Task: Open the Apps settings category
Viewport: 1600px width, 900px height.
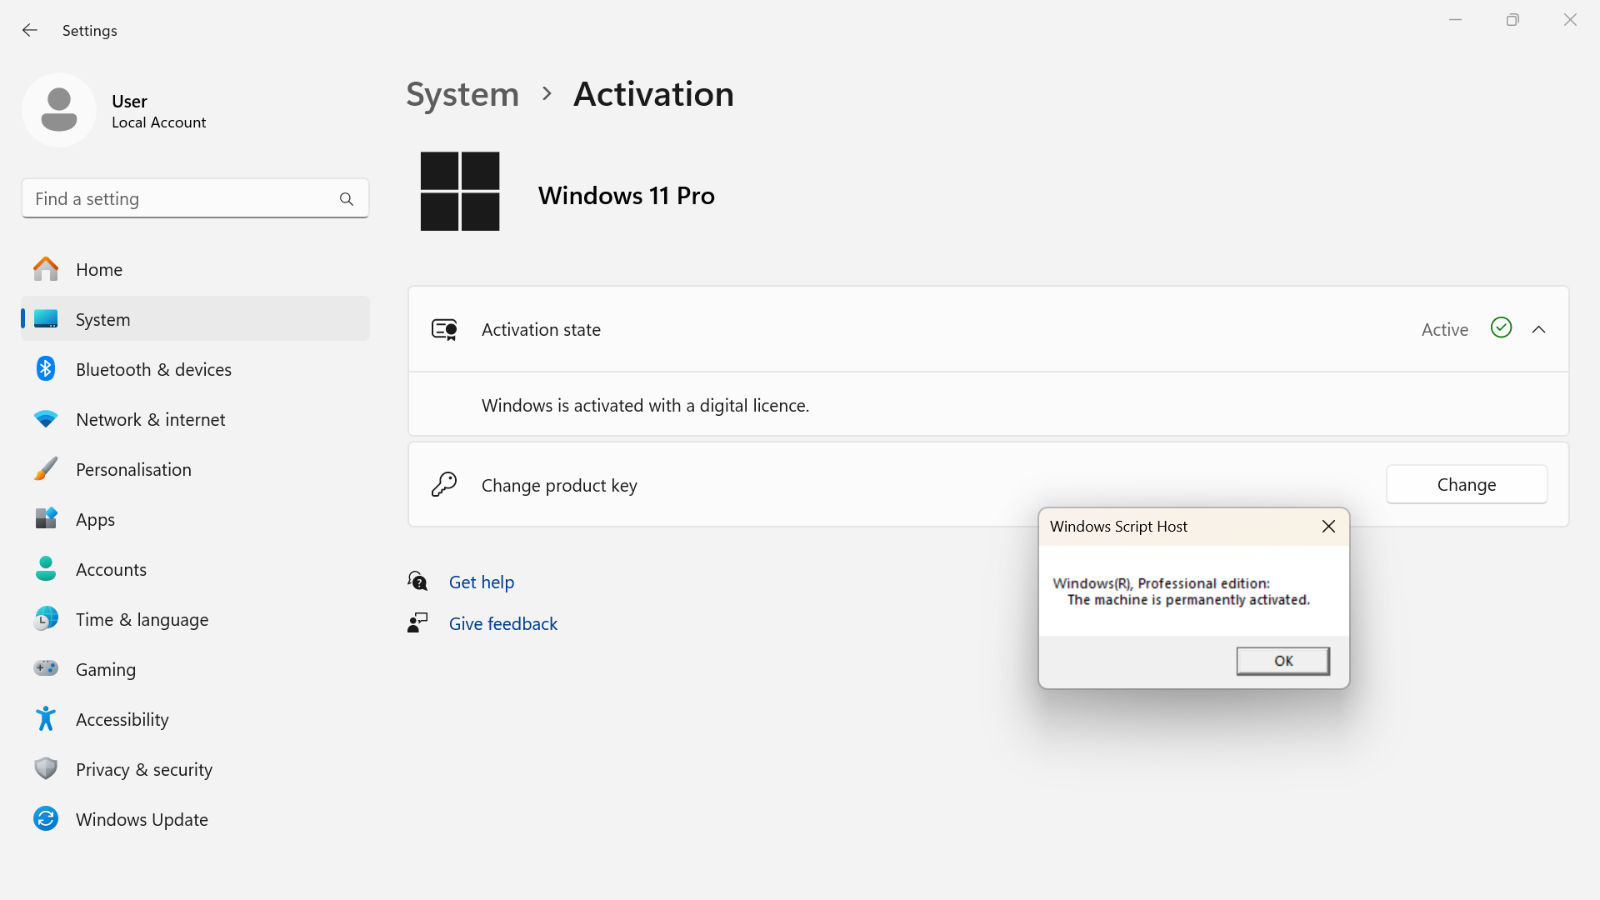Action: pos(195,519)
